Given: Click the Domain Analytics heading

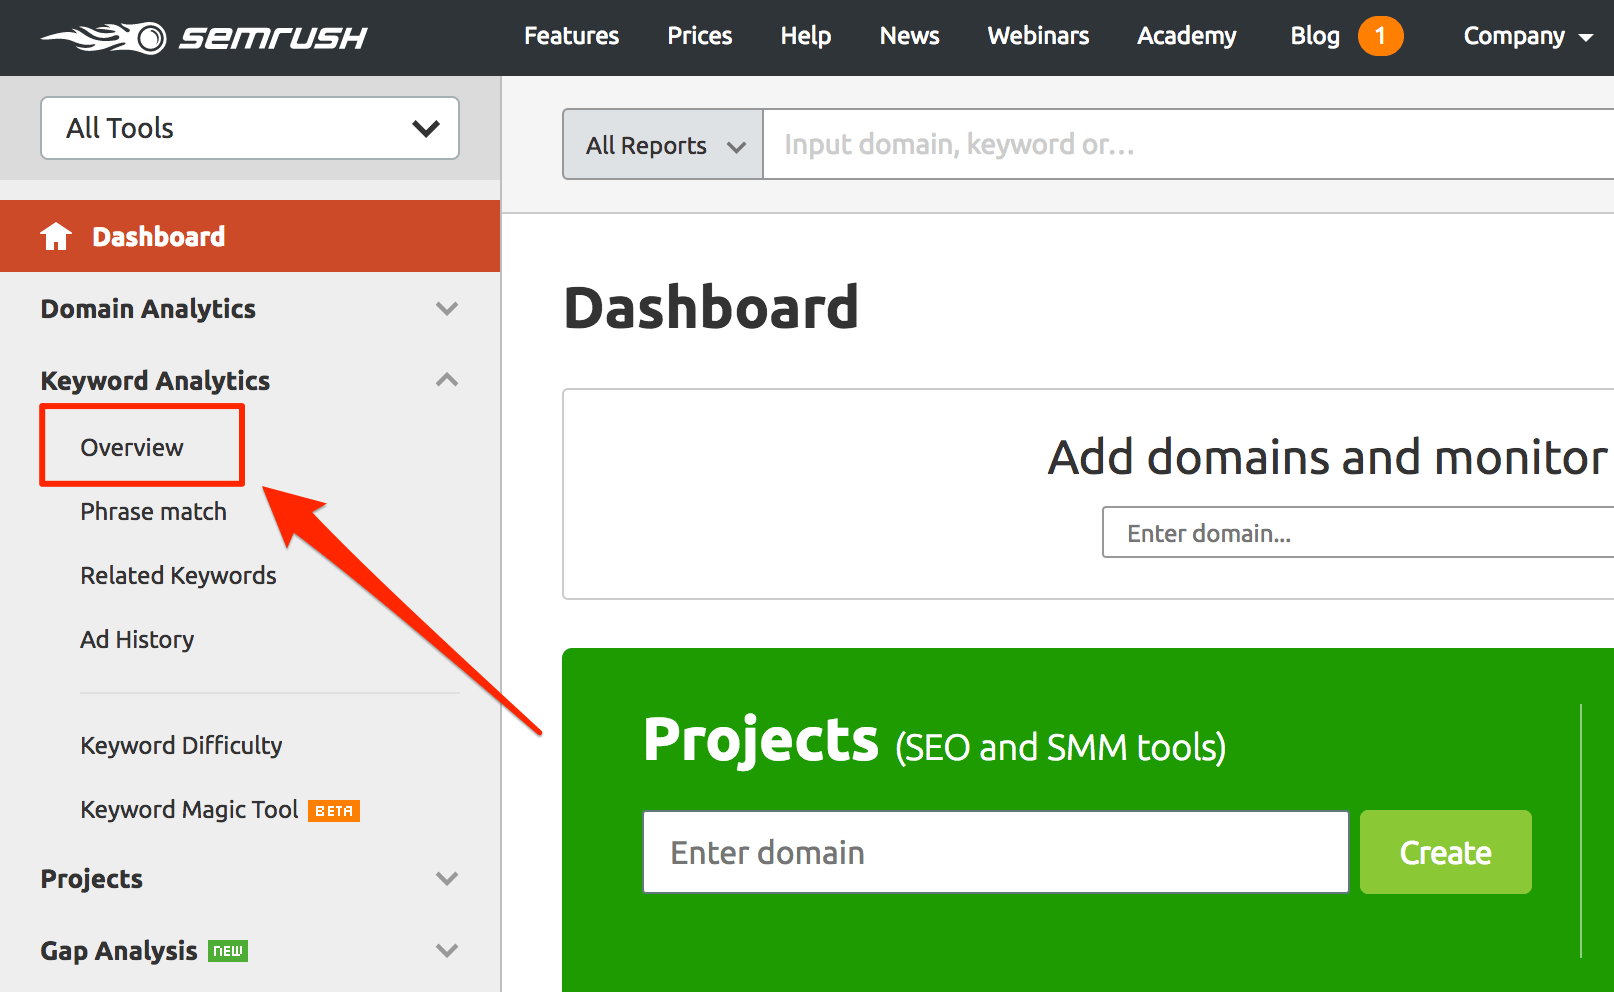Looking at the screenshot, I should coord(148,309).
